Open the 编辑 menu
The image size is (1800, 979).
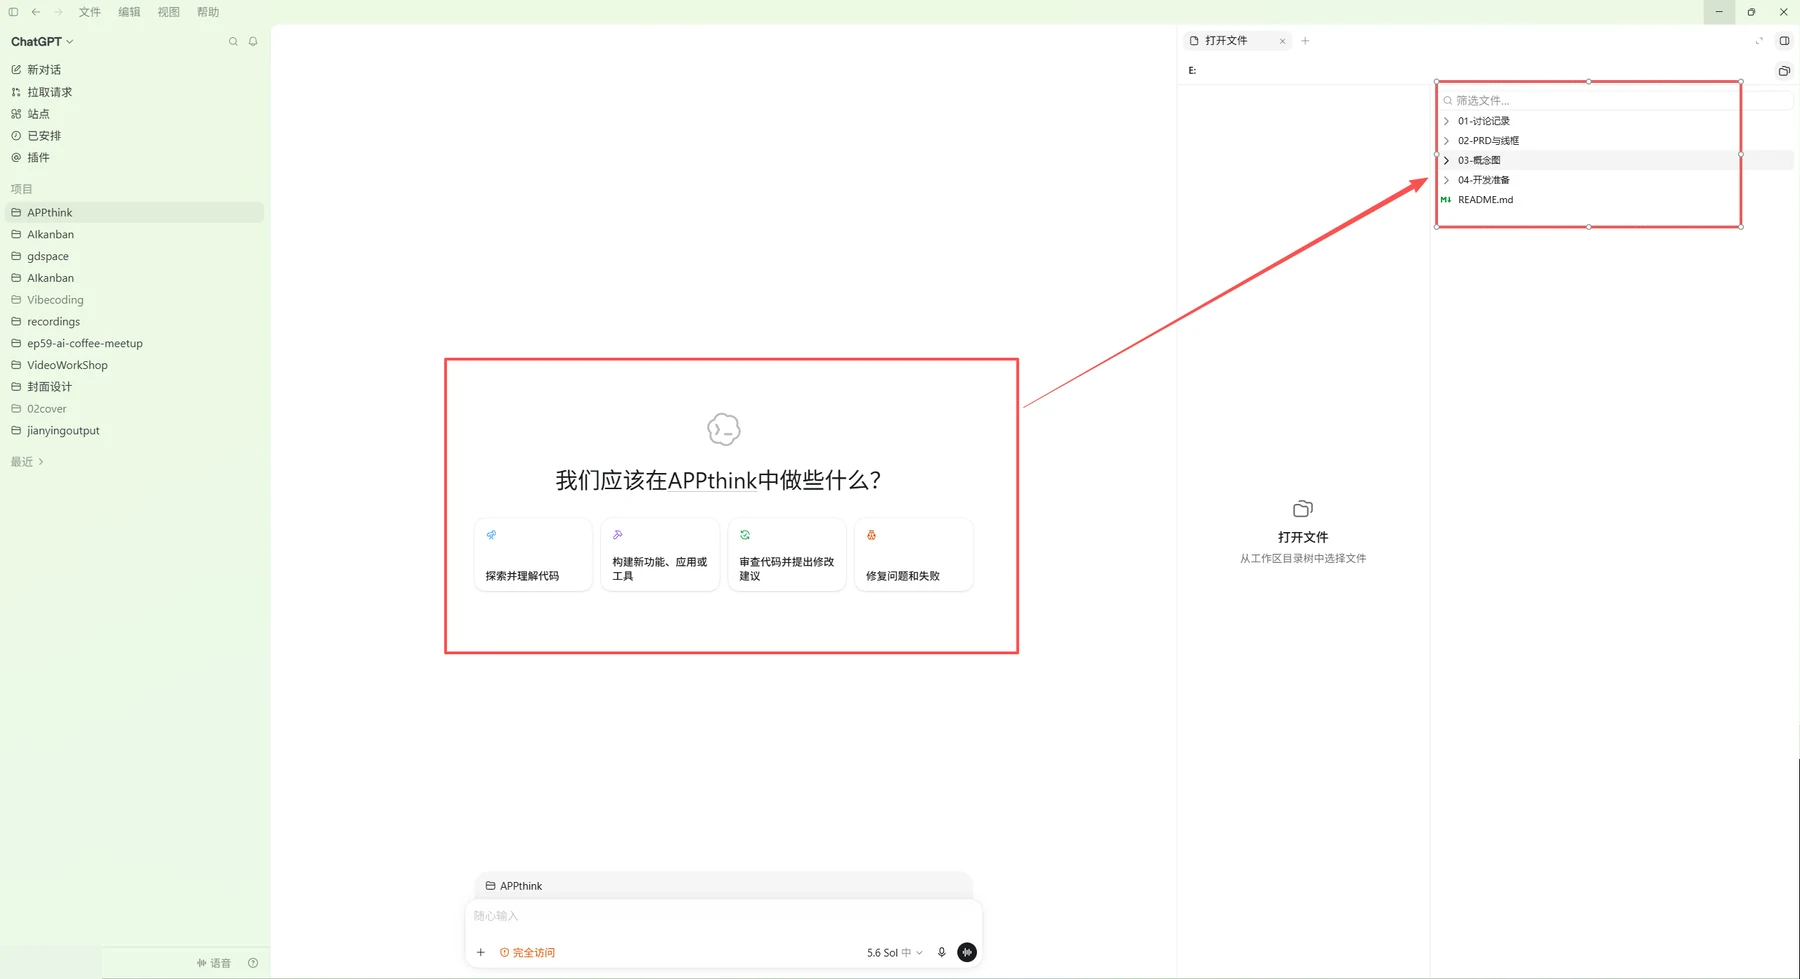pos(129,12)
